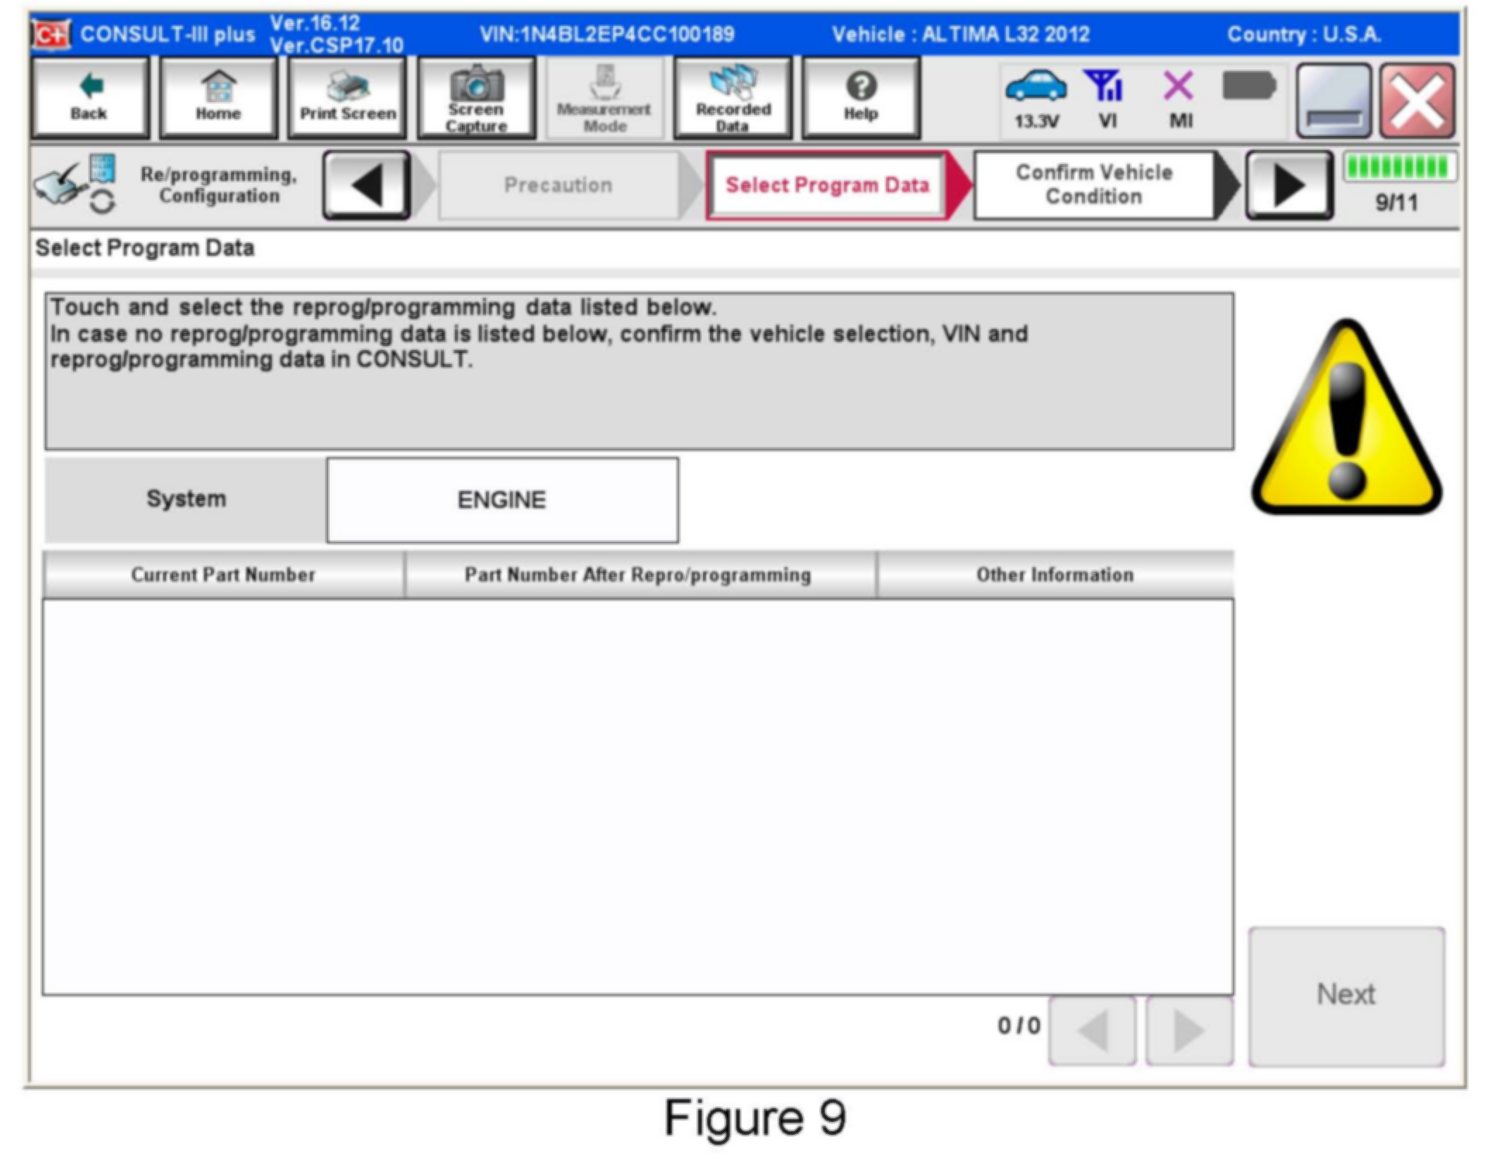Screen dimensions: 1497x1169
Task: Click the 9/11 green progress bar
Action: point(1396,168)
